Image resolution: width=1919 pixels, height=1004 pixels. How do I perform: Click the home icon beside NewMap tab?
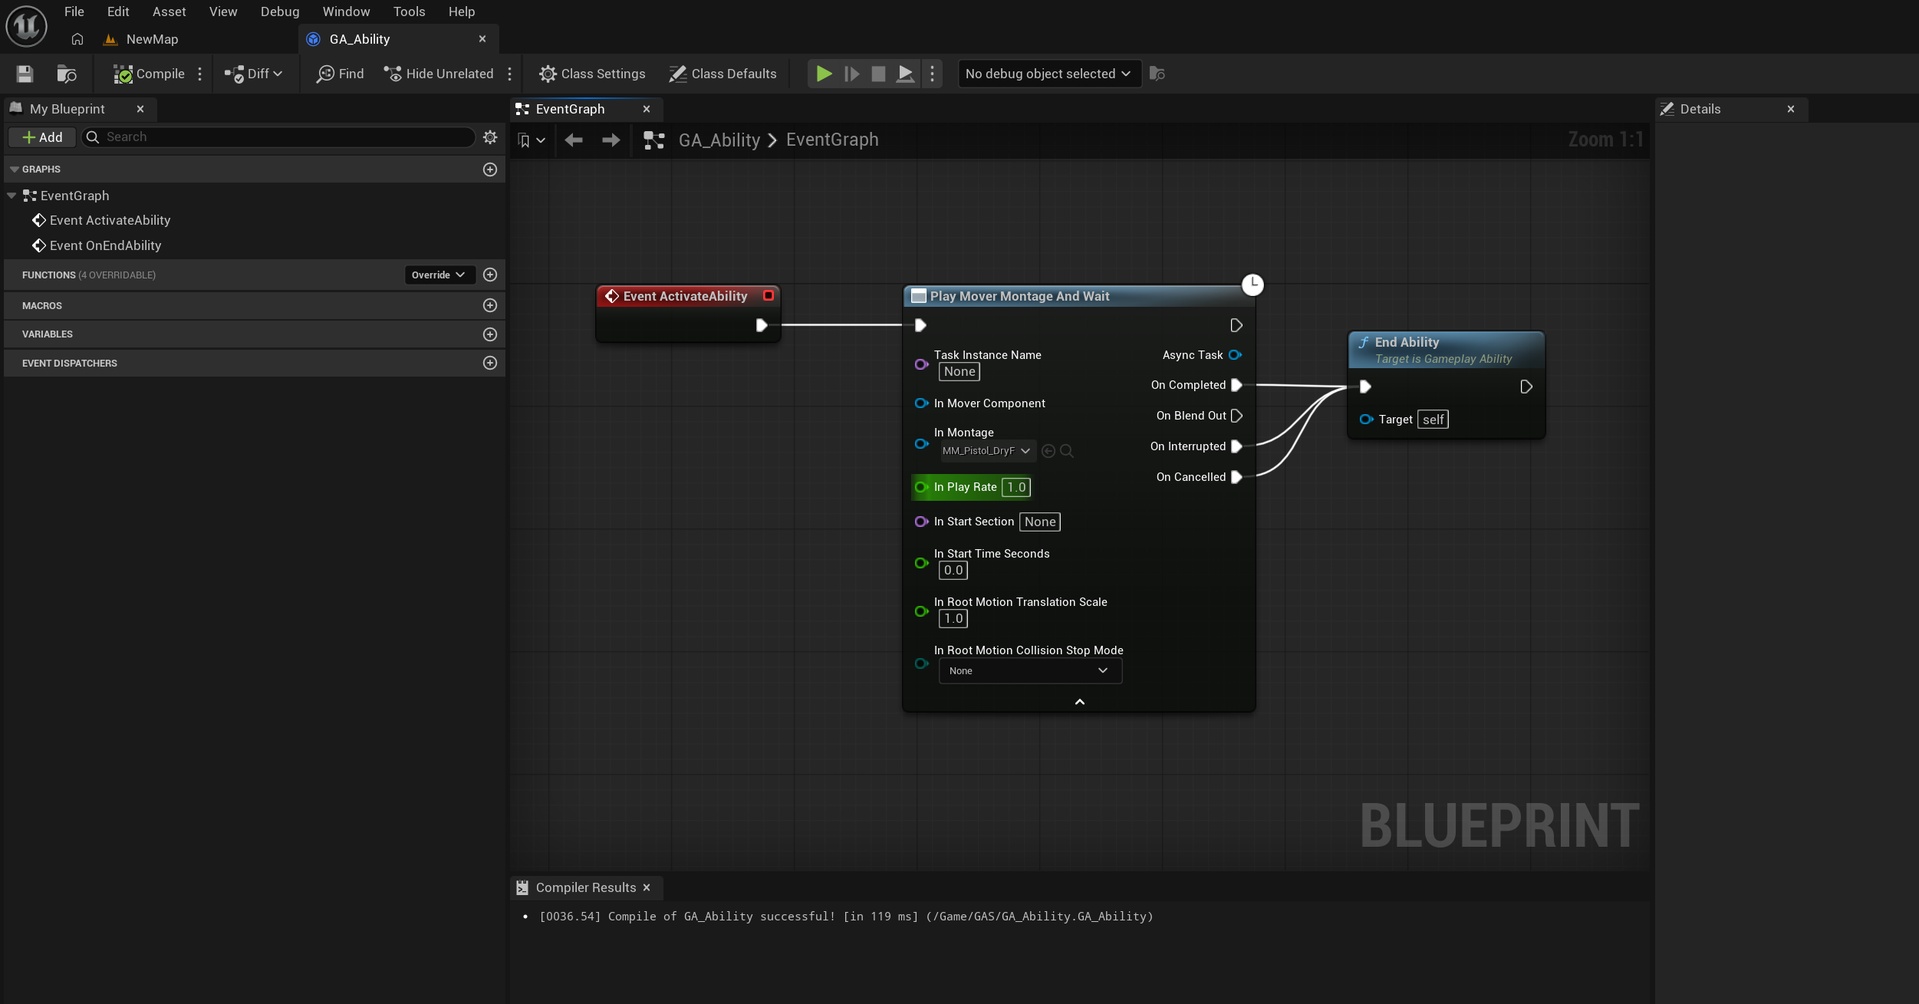[x=77, y=39]
